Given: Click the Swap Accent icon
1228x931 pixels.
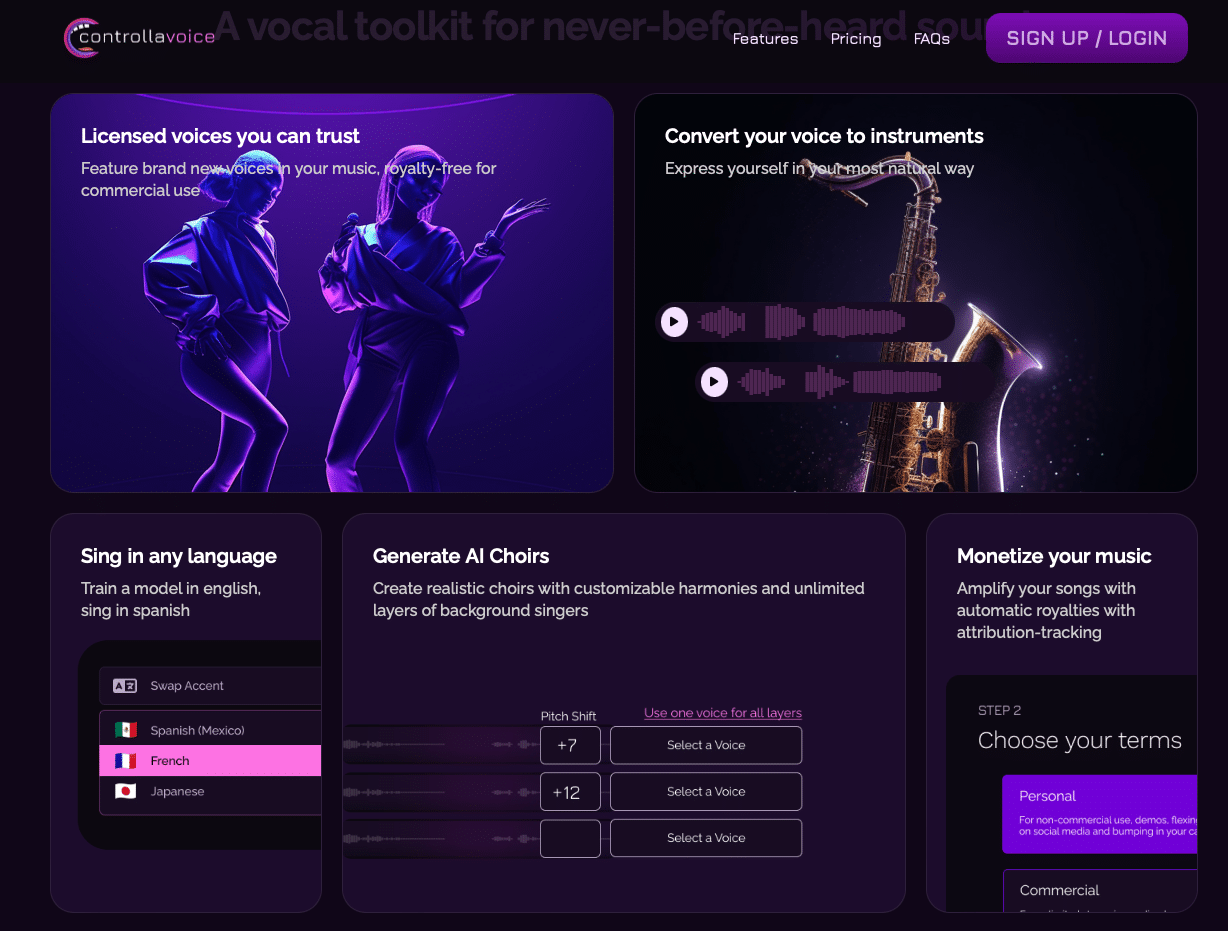Looking at the screenshot, I should (125, 686).
